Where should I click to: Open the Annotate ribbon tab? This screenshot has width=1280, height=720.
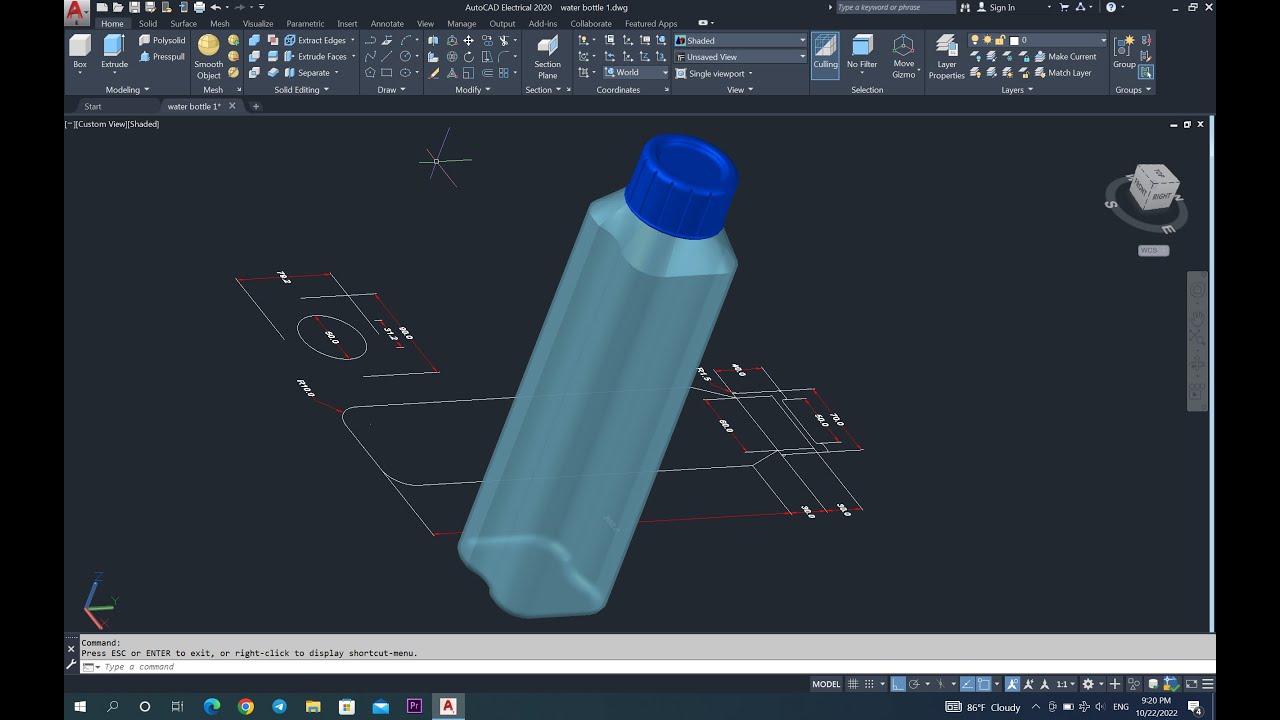click(x=387, y=23)
